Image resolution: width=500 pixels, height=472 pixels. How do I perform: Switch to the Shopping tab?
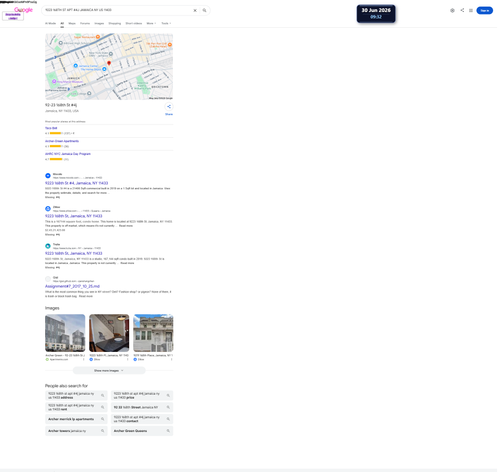point(115,24)
